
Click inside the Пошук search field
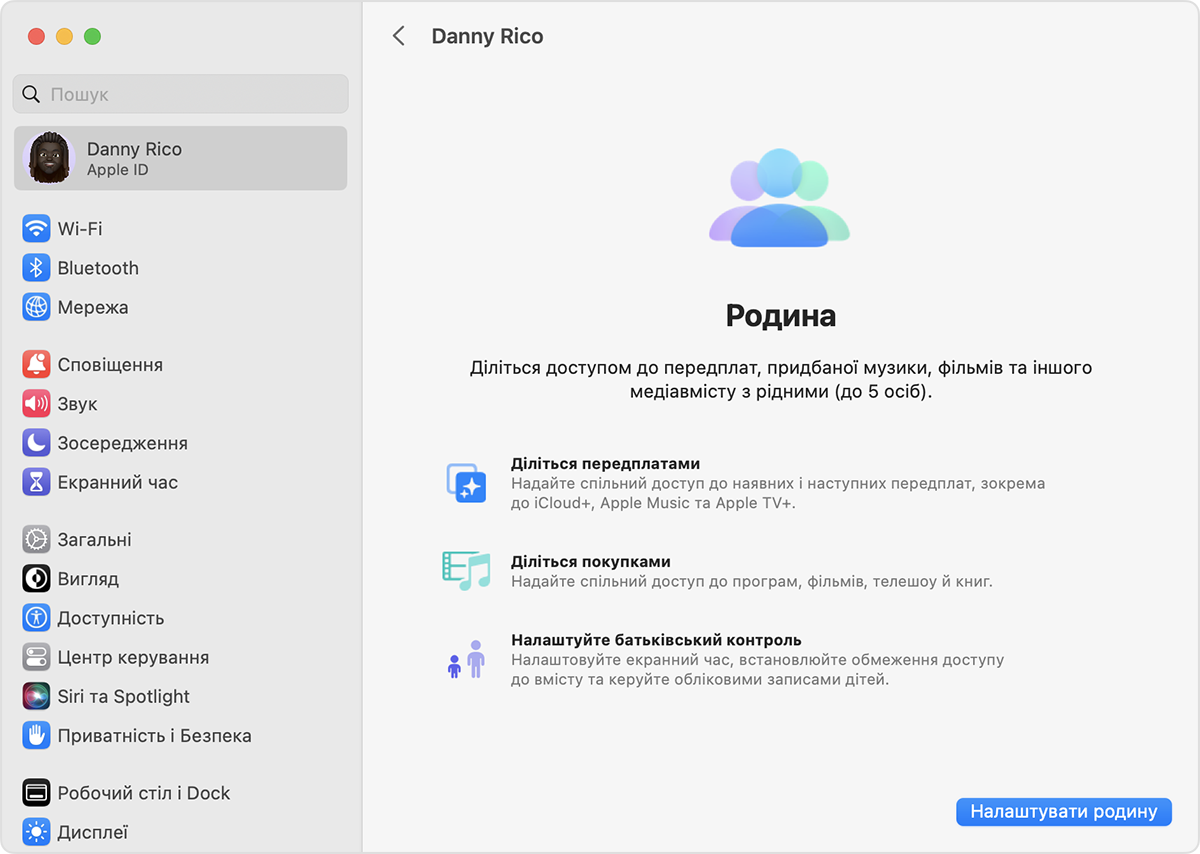(180, 94)
